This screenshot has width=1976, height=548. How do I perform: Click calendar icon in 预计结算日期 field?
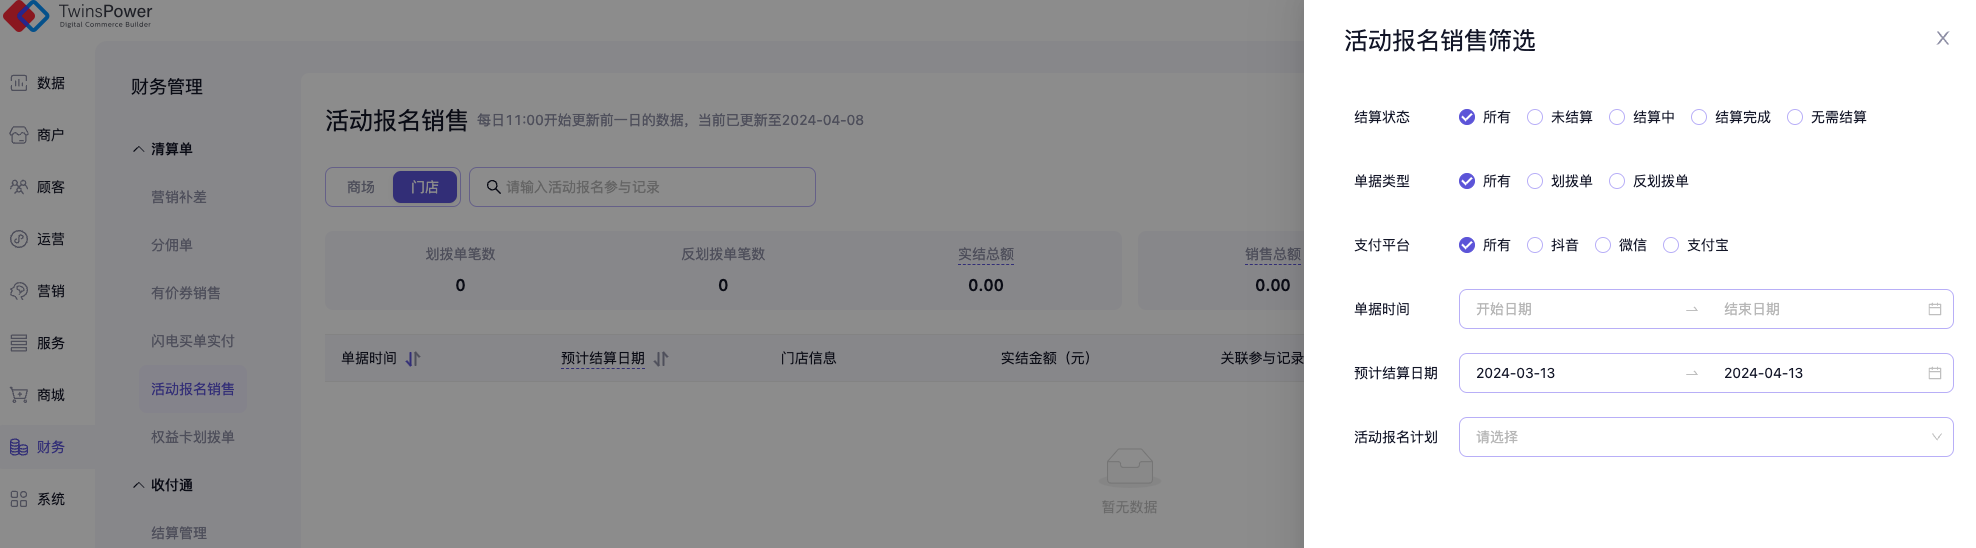click(1934, 373)
